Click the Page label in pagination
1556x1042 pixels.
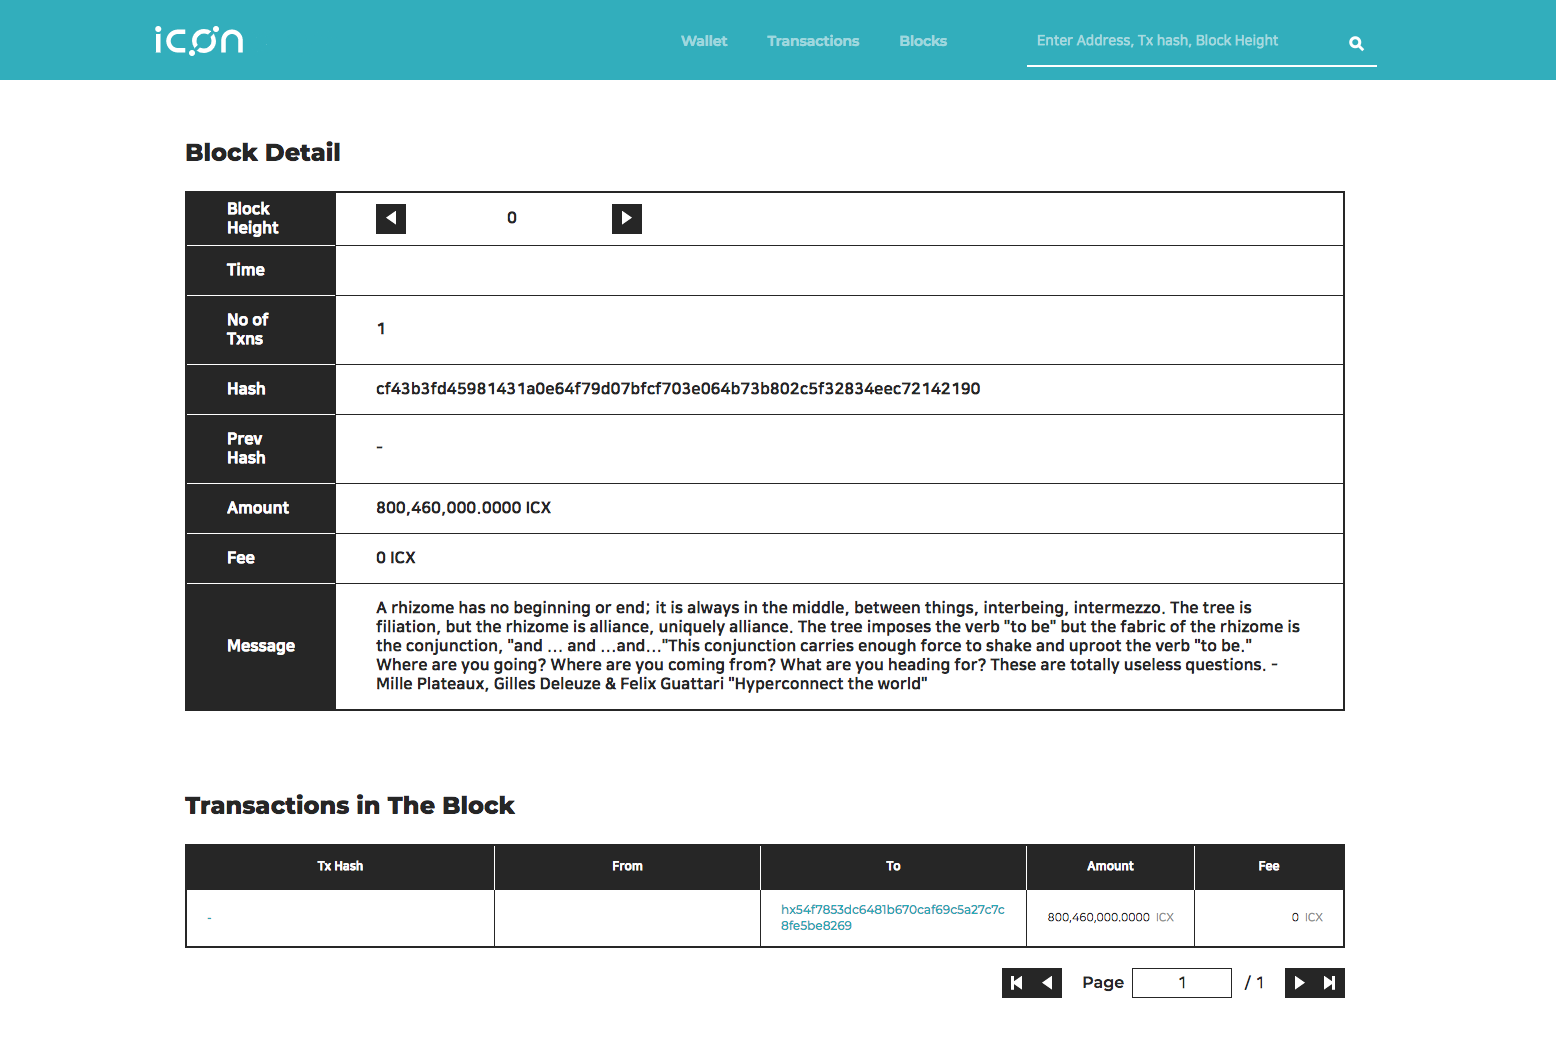(1103, 983)
